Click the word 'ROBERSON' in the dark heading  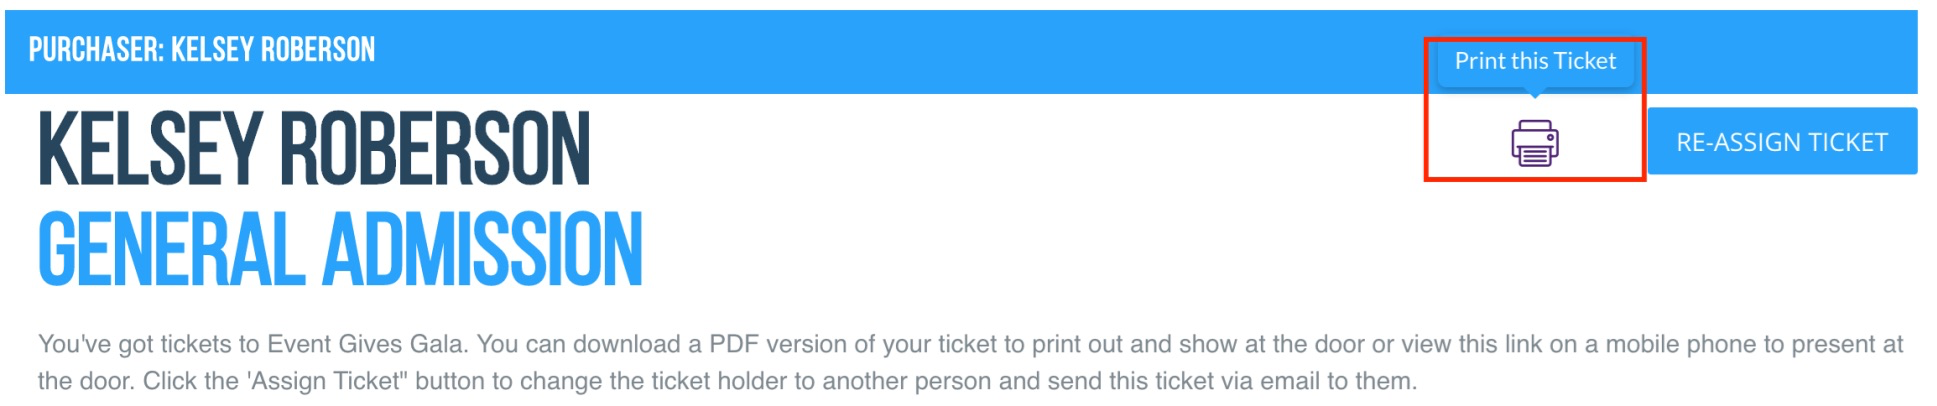tap(435, 149)
